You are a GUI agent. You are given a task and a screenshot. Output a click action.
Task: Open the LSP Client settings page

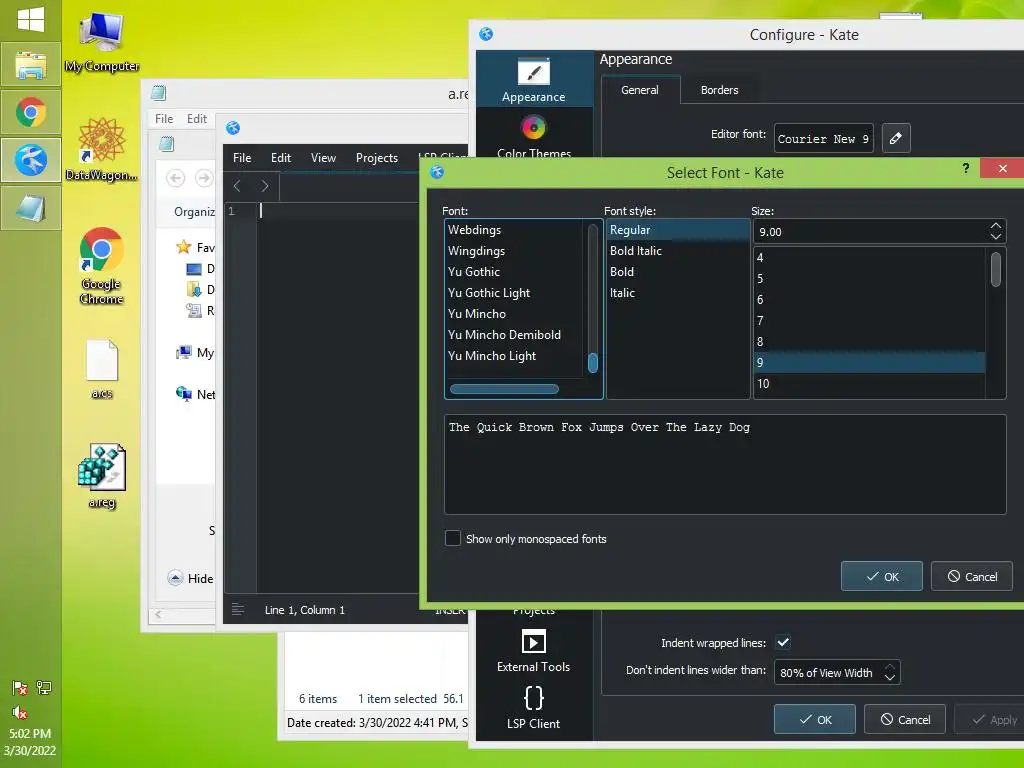[x=534, y=707]
